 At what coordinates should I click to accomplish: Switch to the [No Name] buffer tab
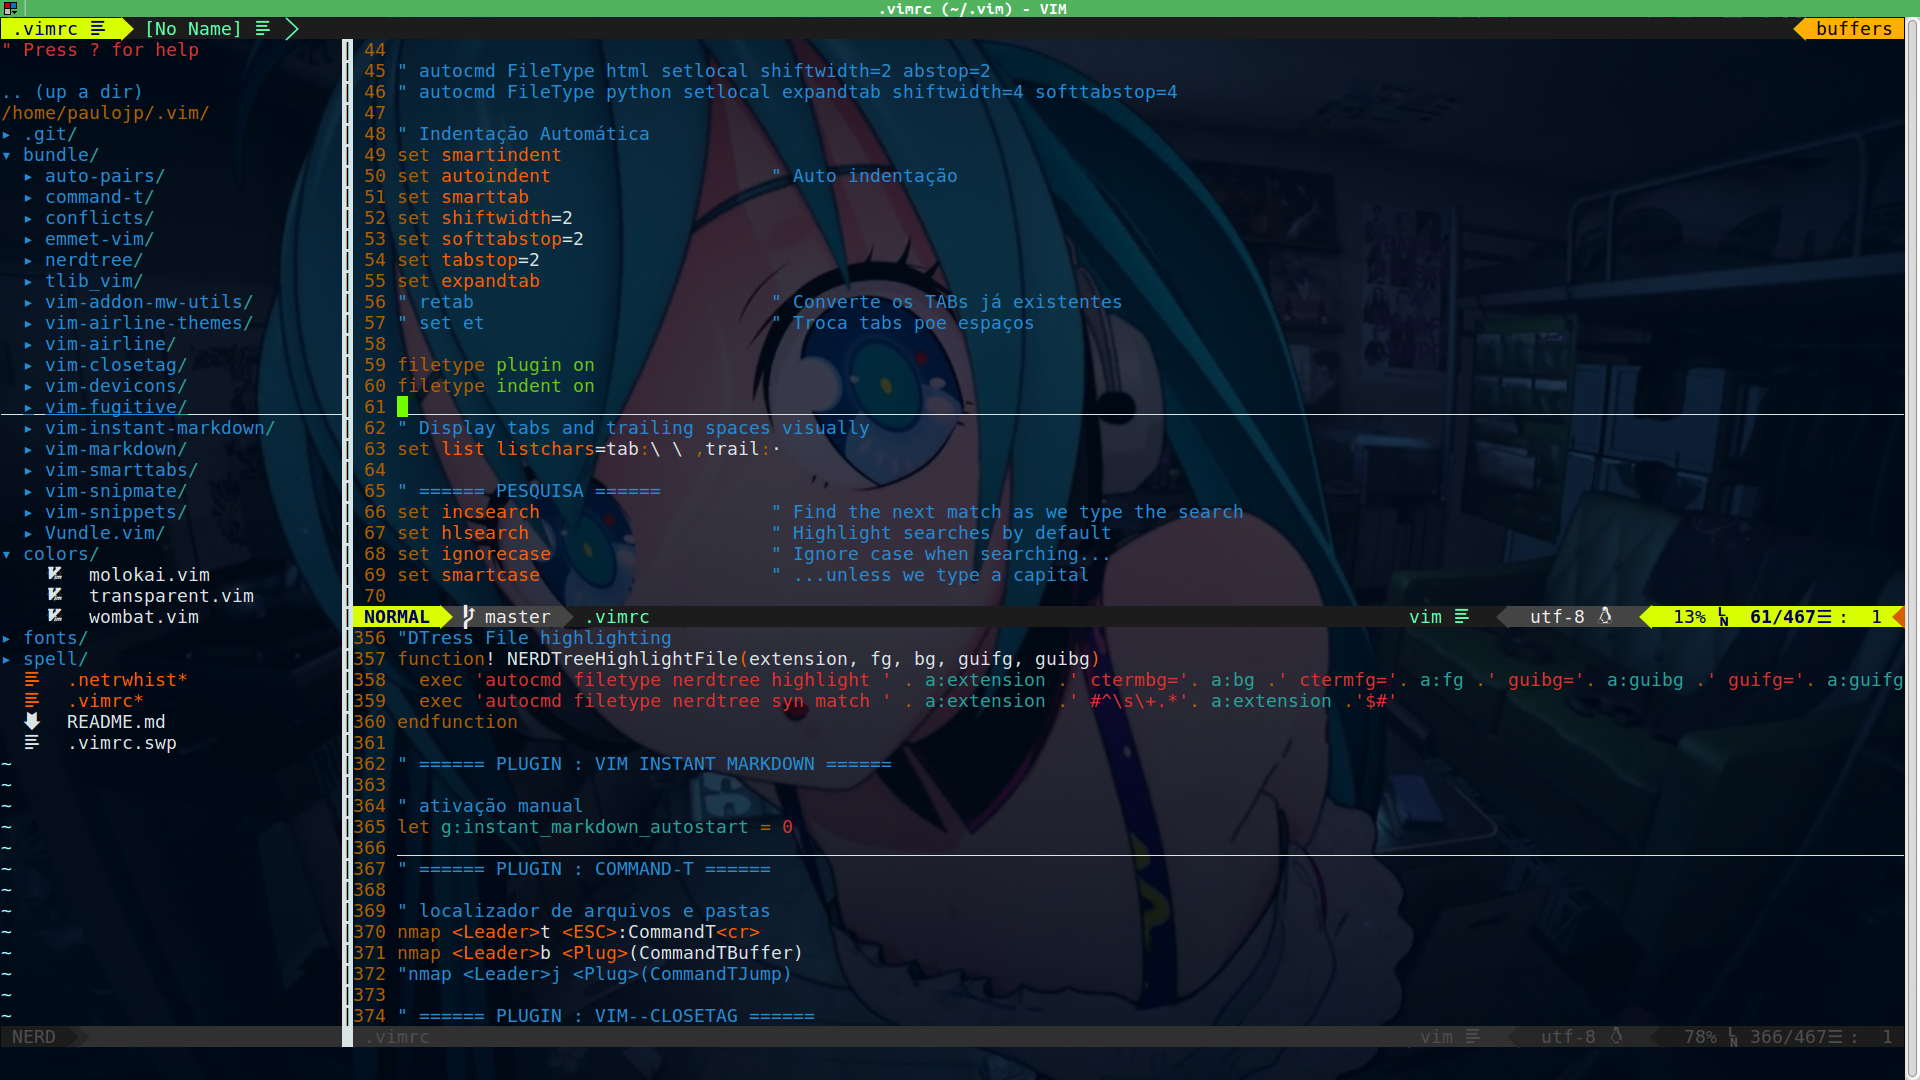193,29
